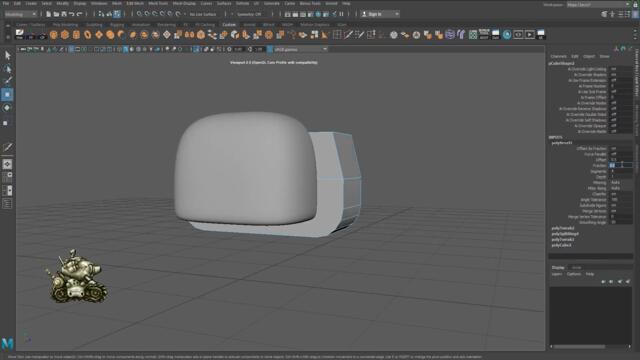
Task: Toggle select by object type mode
Action: 109,14
